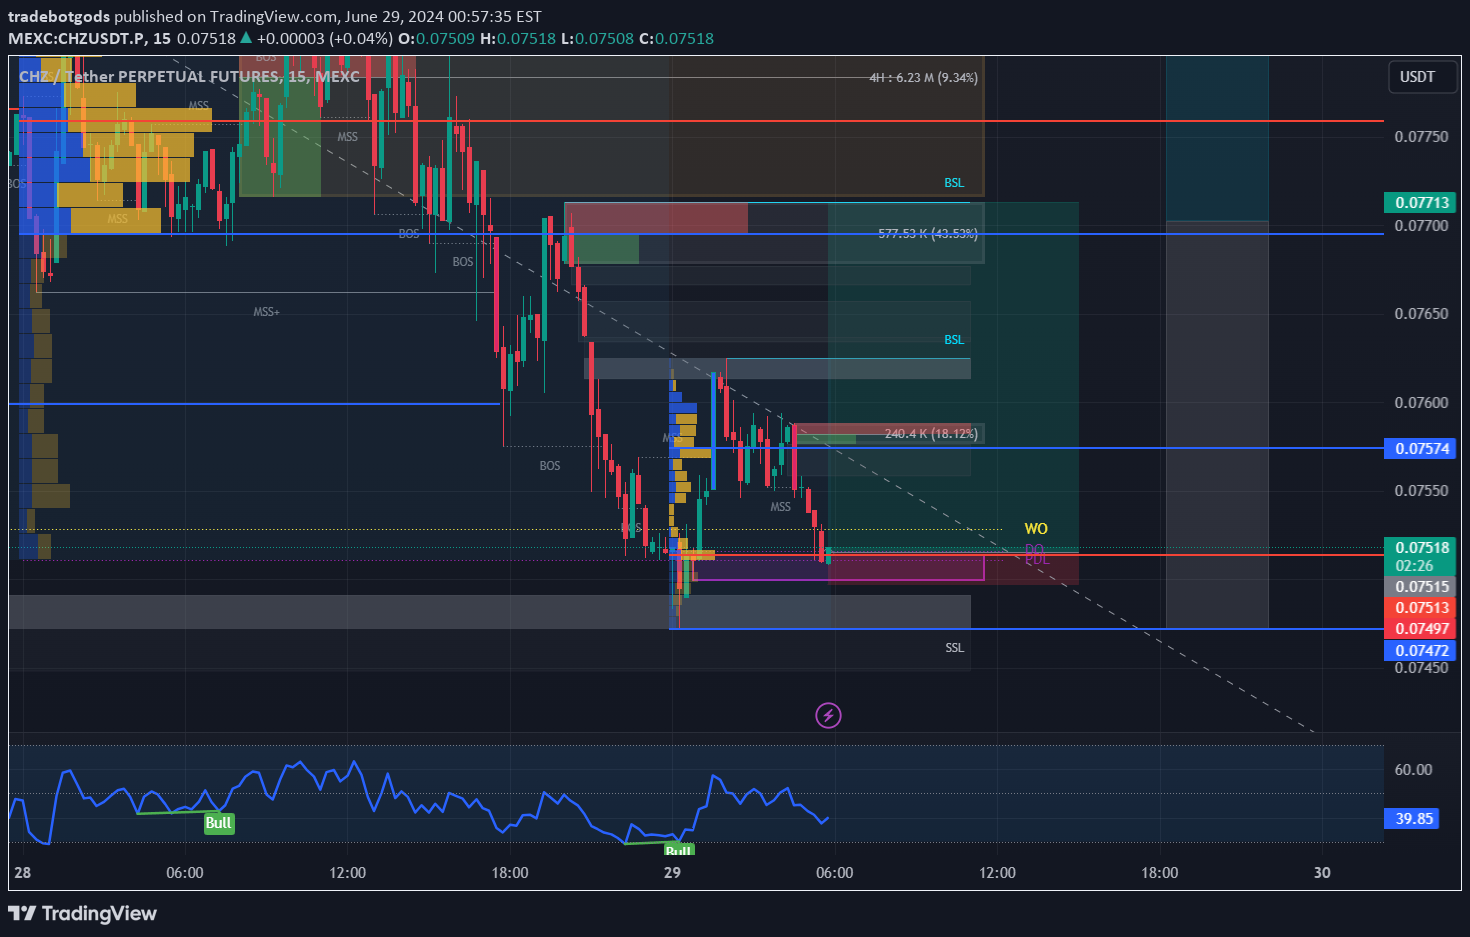The image size is (1470, 937).
Task: Click the 'Bull' divergence label on the RSI
Action: pyautogui.click(x=218, y=822)
